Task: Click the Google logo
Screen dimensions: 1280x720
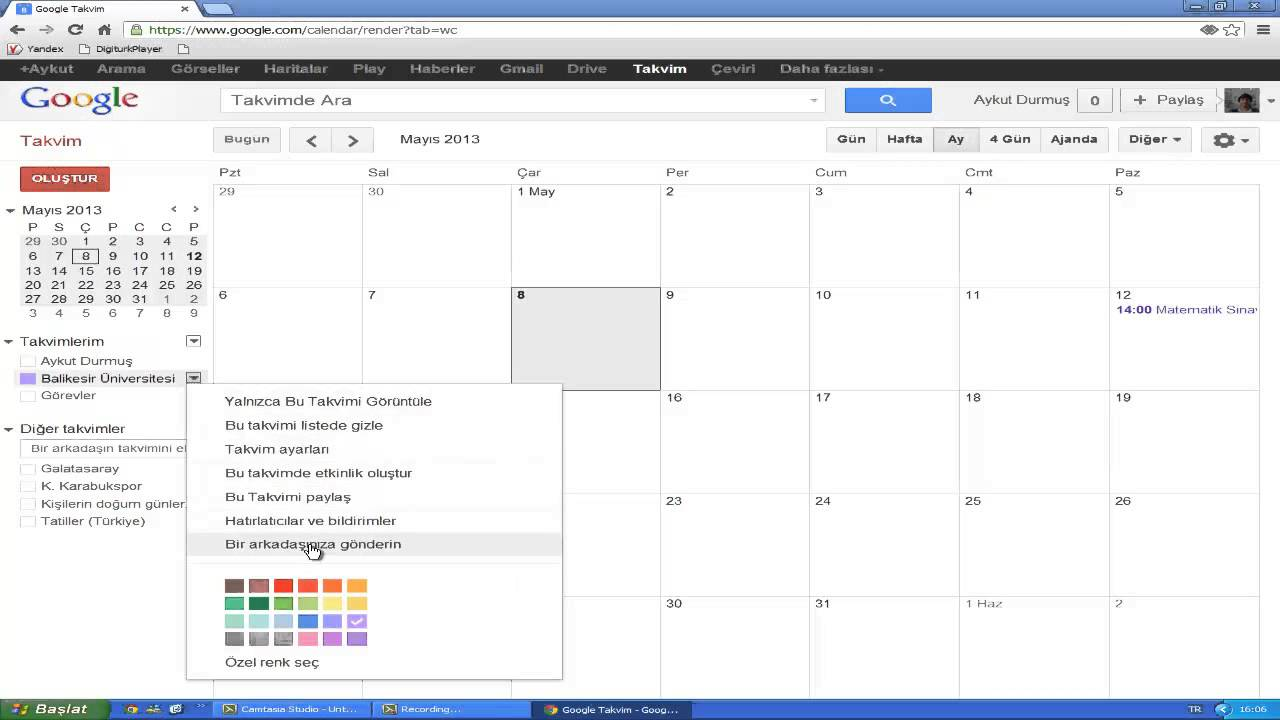Action: click(79, 100)
